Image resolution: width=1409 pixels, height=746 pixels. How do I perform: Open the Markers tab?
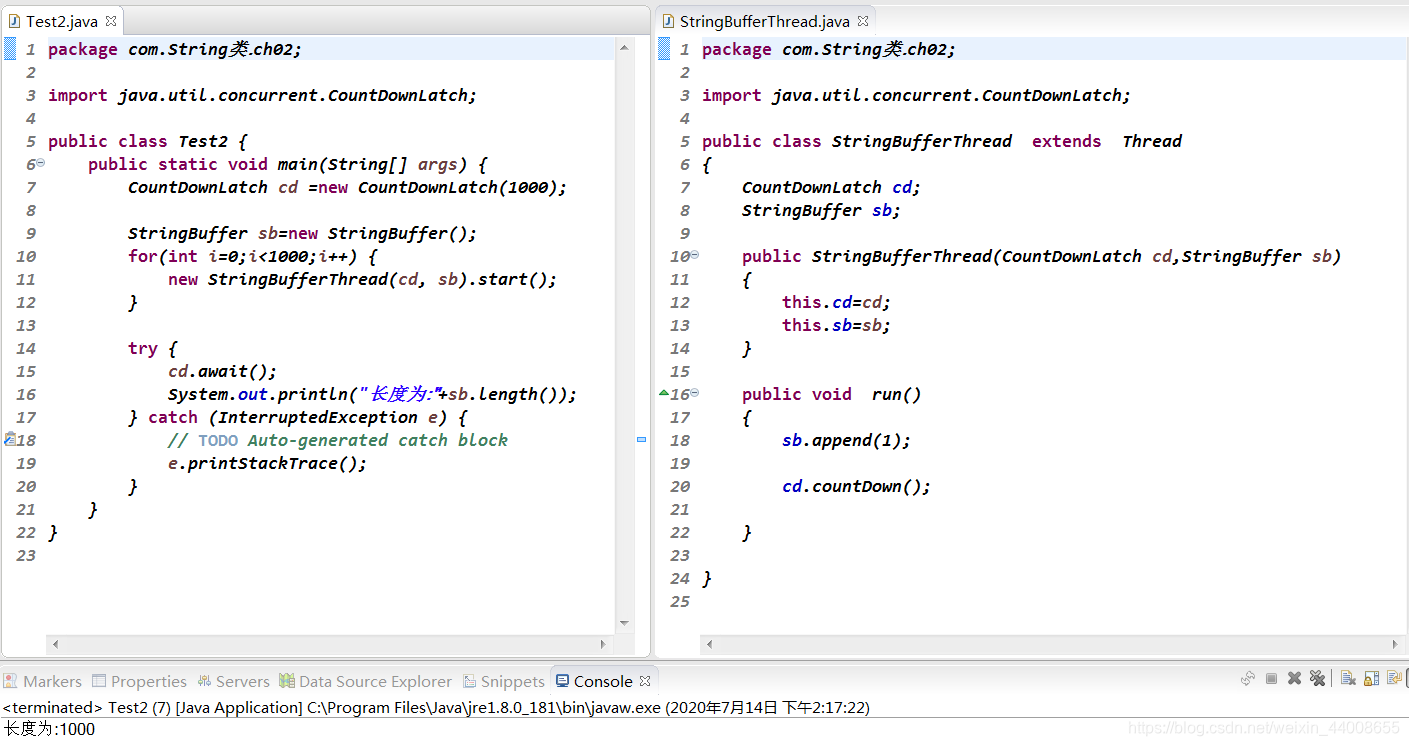tap(42, 681)
